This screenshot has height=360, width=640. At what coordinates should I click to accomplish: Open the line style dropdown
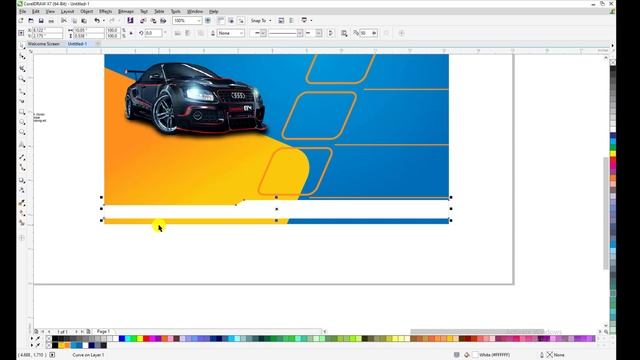[300, 33]
